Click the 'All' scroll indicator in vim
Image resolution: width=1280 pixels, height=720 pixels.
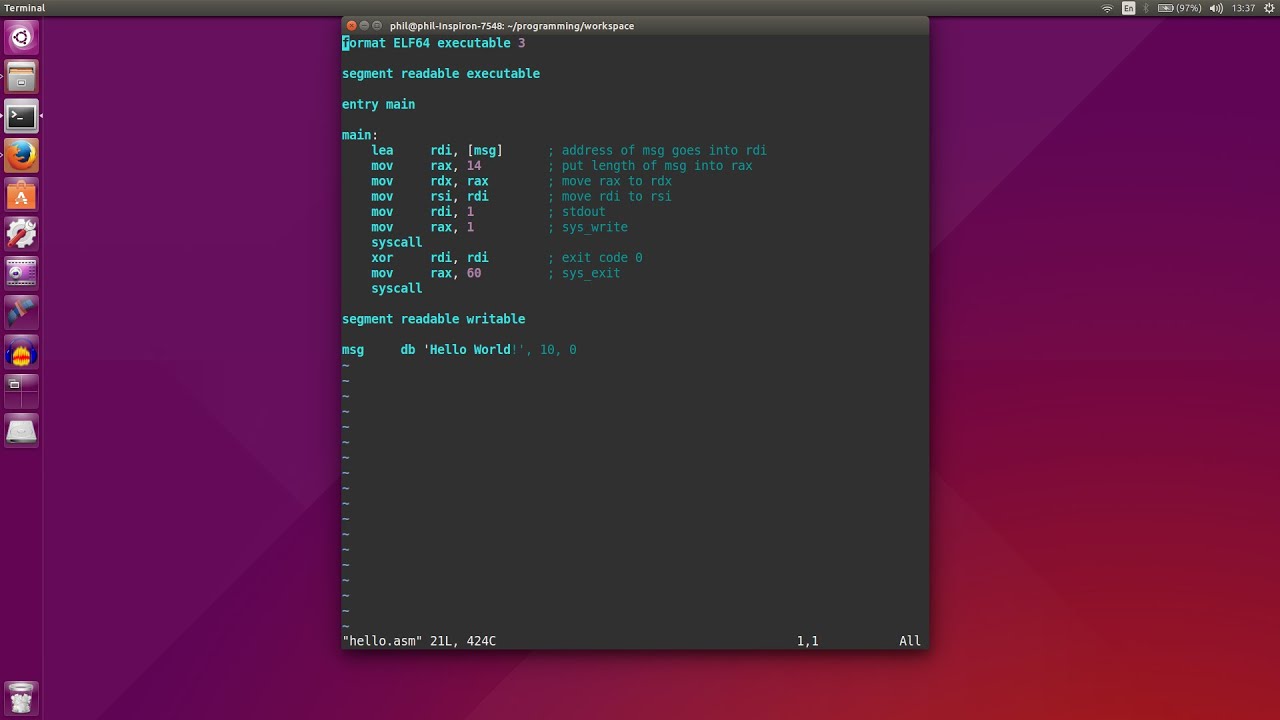[910, 641]
